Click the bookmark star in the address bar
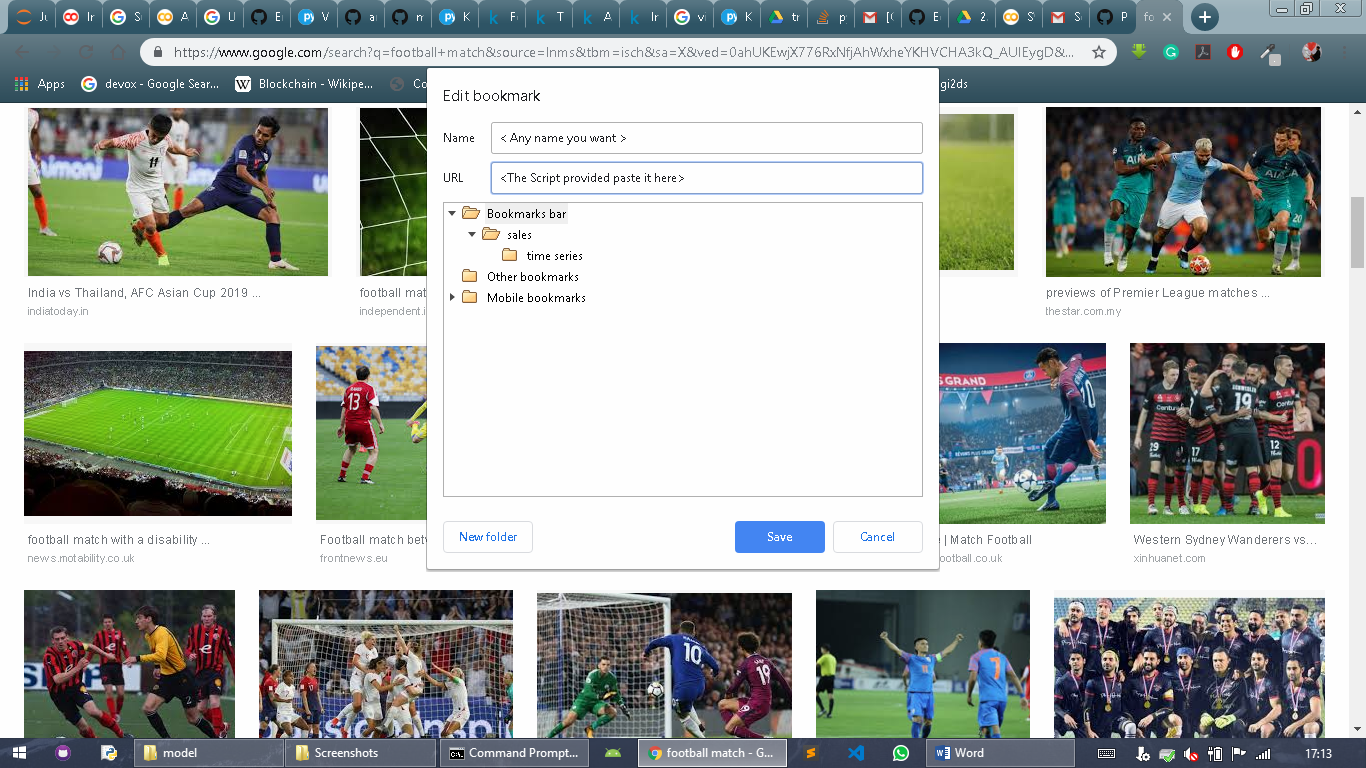Viewport: 1366px width, 768px height. tap(1100, 52)
